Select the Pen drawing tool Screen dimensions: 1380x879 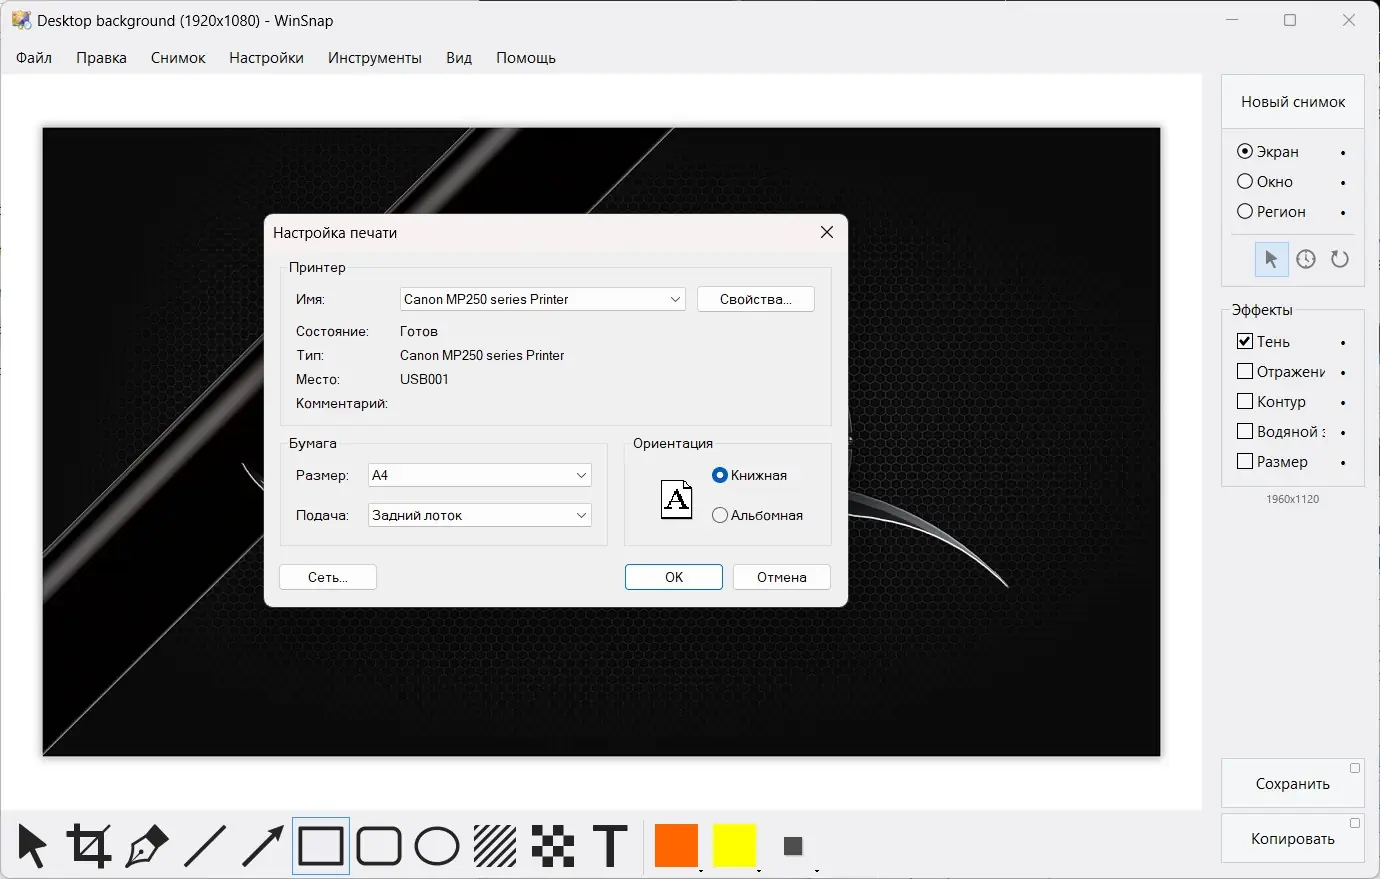click(147, 846)
